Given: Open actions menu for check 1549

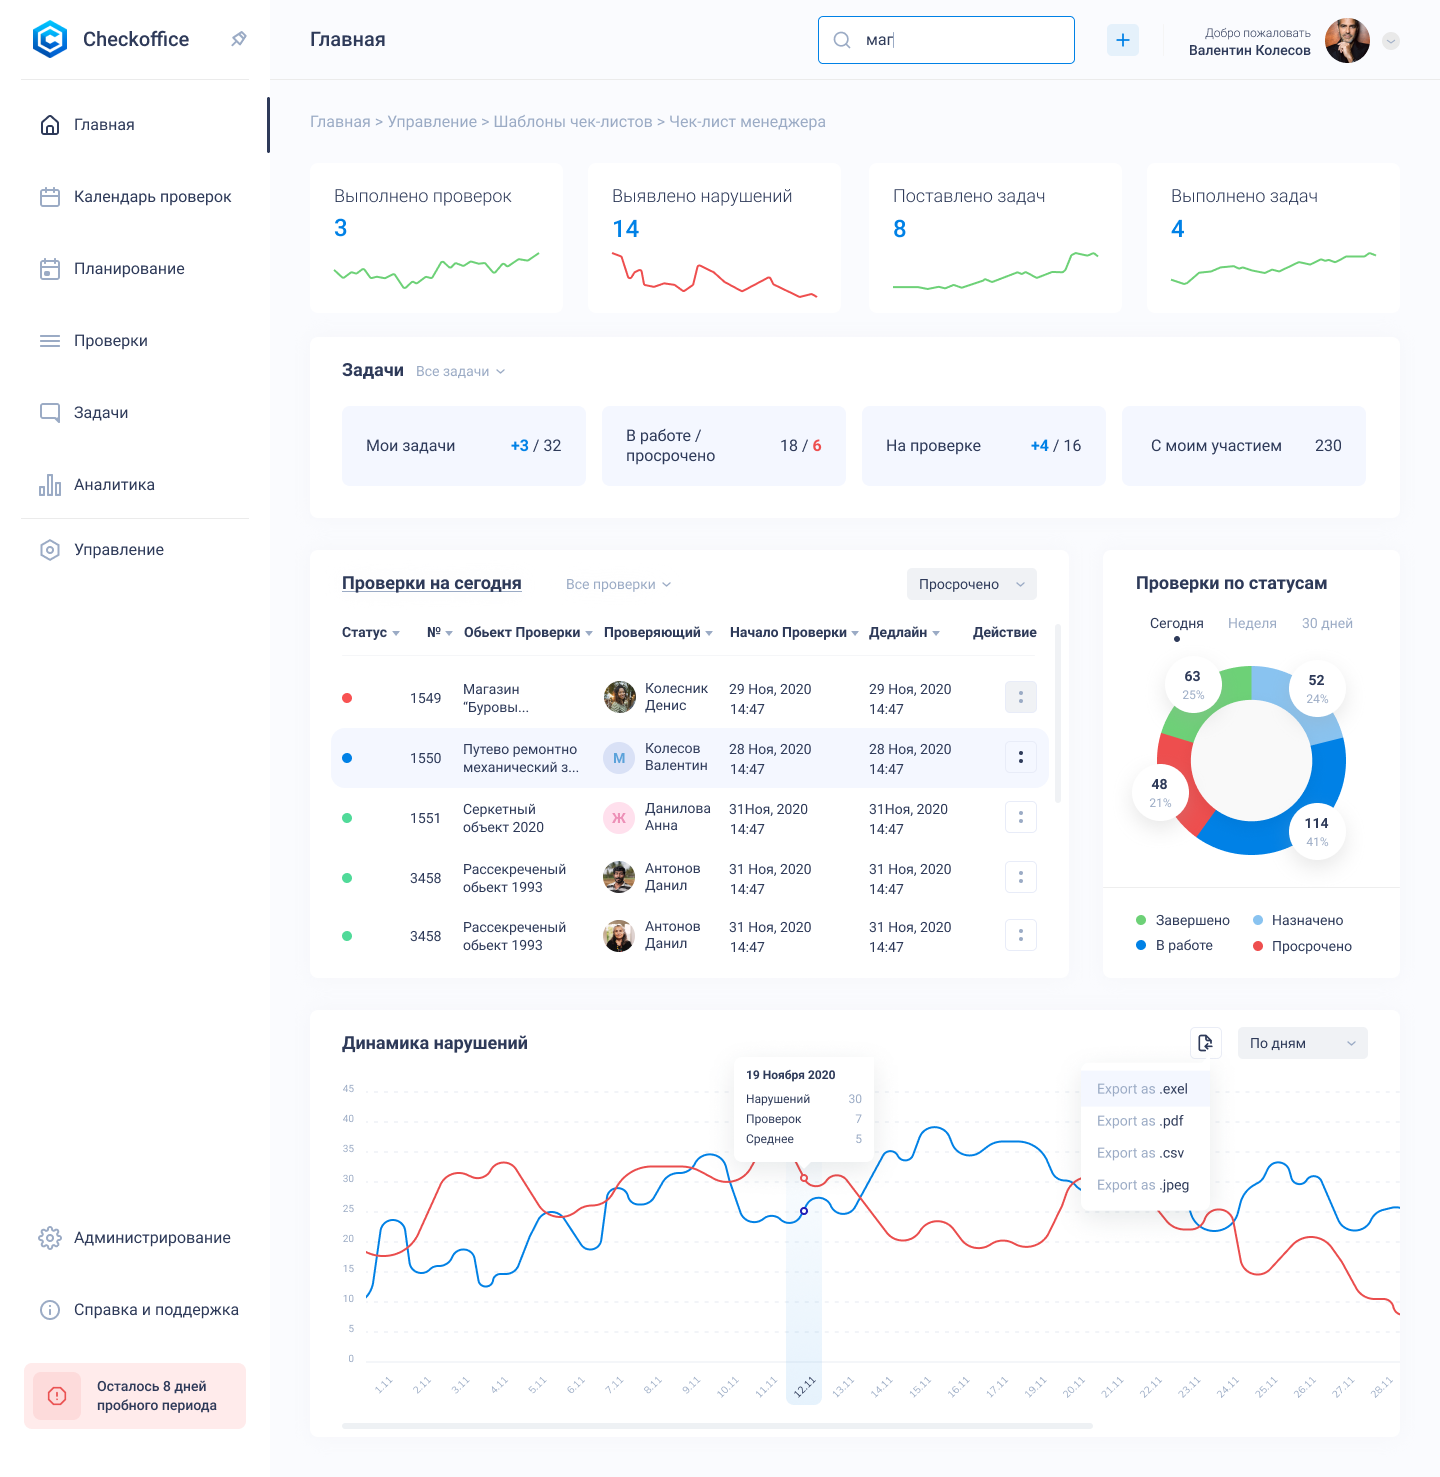Looking at the screenshot, I should pyautogui.click(x=1020, y=697).
